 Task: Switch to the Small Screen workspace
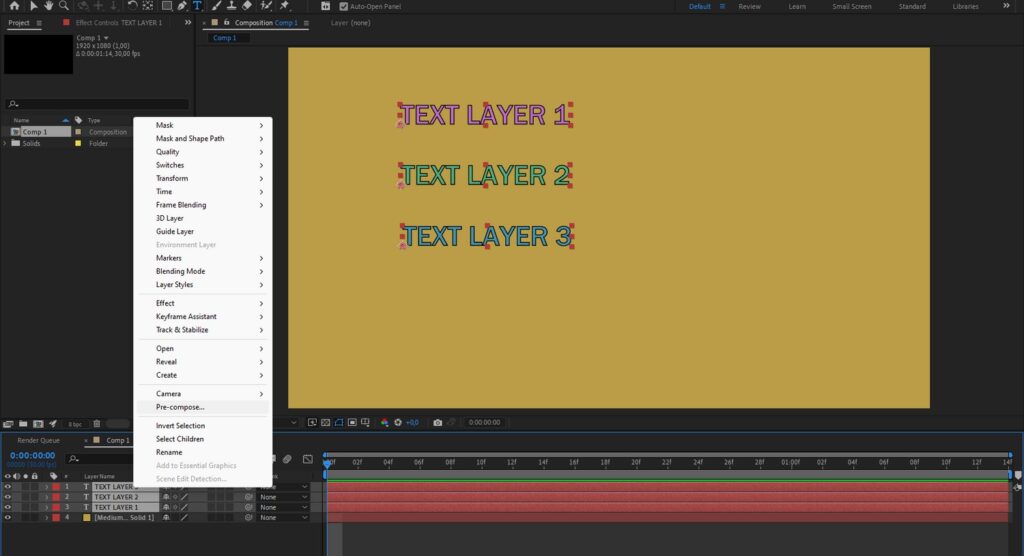(852, 7)
